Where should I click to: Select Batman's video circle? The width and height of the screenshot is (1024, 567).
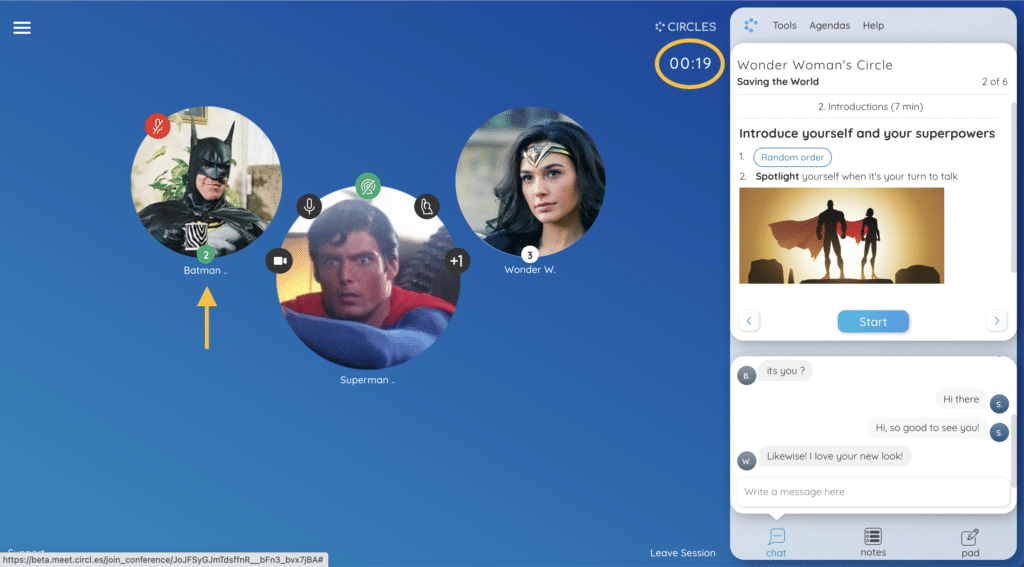[x=206, y=182]
